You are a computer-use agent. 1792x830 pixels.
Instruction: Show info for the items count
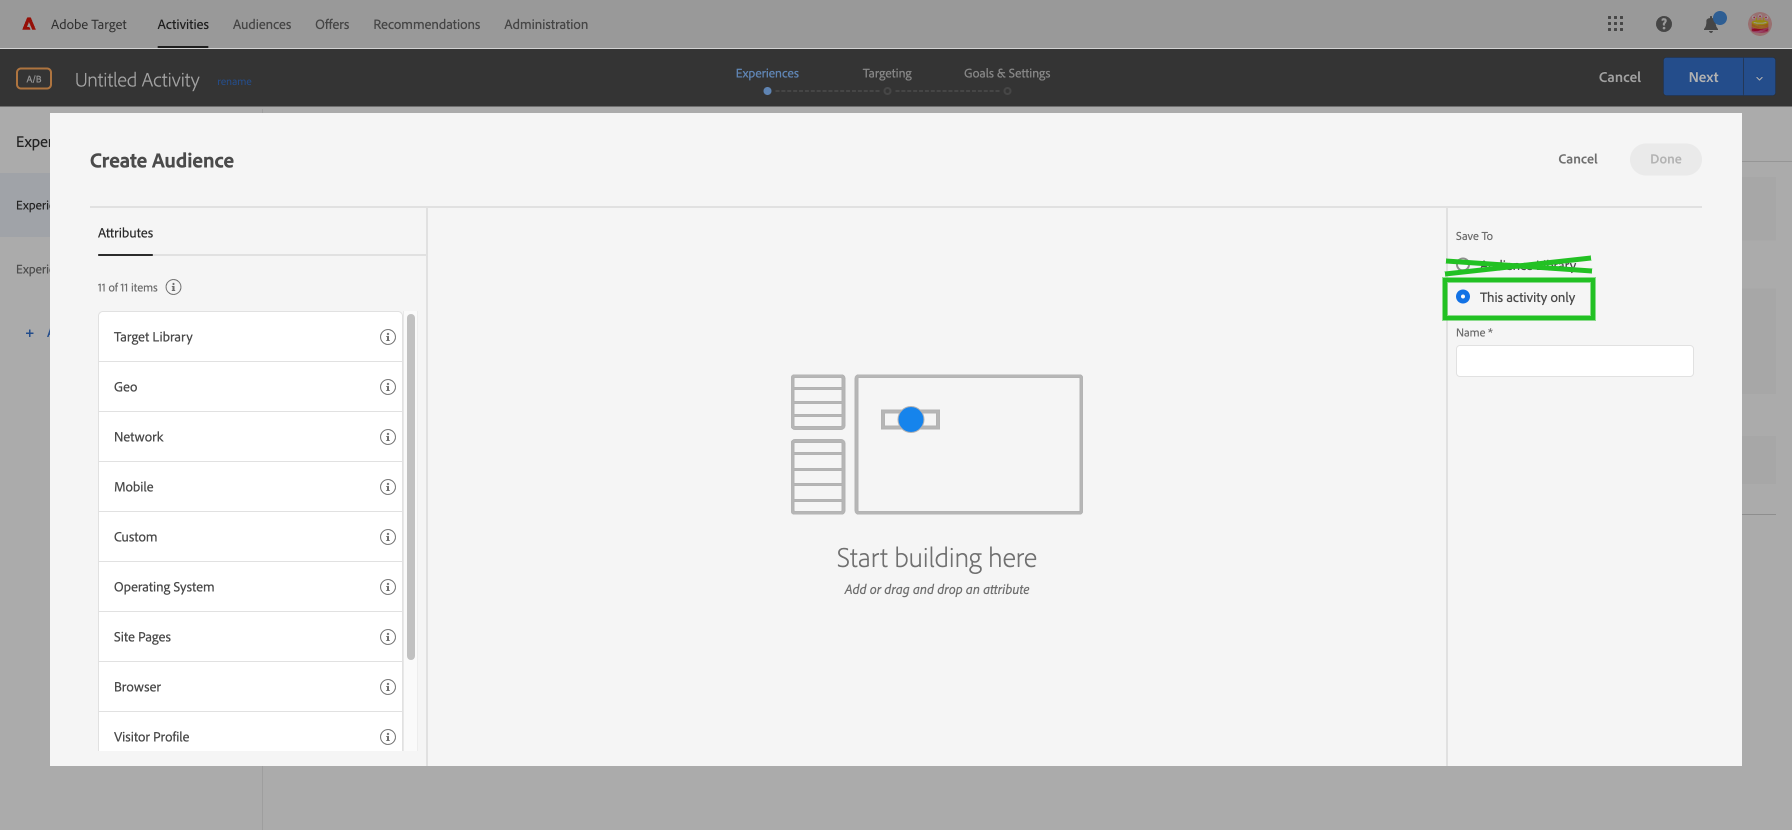(173, 287)
